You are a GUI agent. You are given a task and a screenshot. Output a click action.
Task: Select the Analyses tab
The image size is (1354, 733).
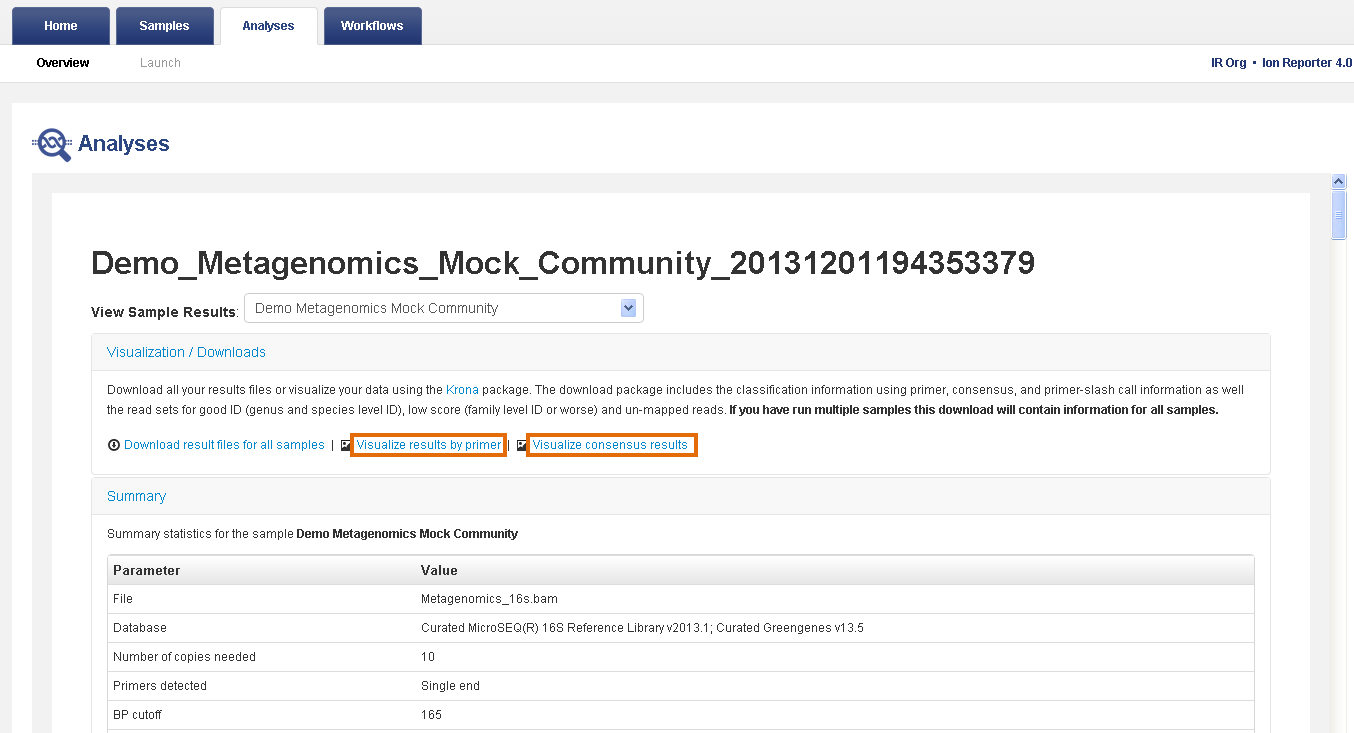268,26
